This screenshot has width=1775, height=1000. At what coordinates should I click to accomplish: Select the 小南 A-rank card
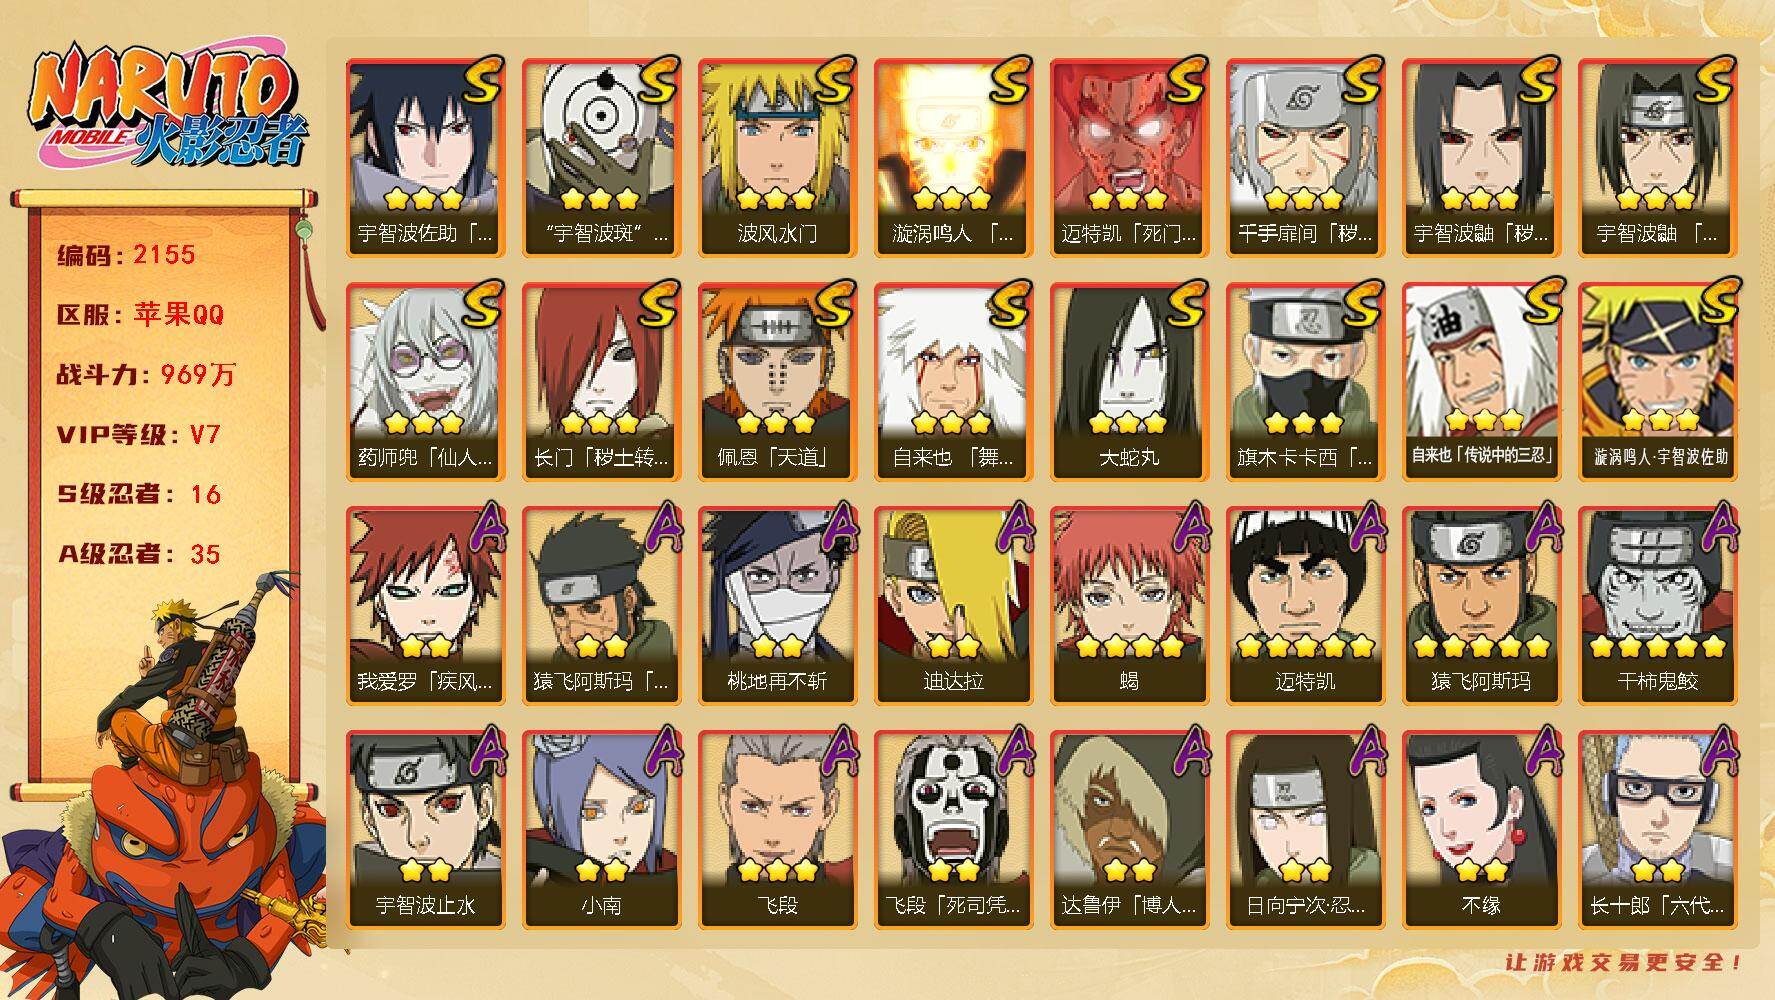coord(601,829)
